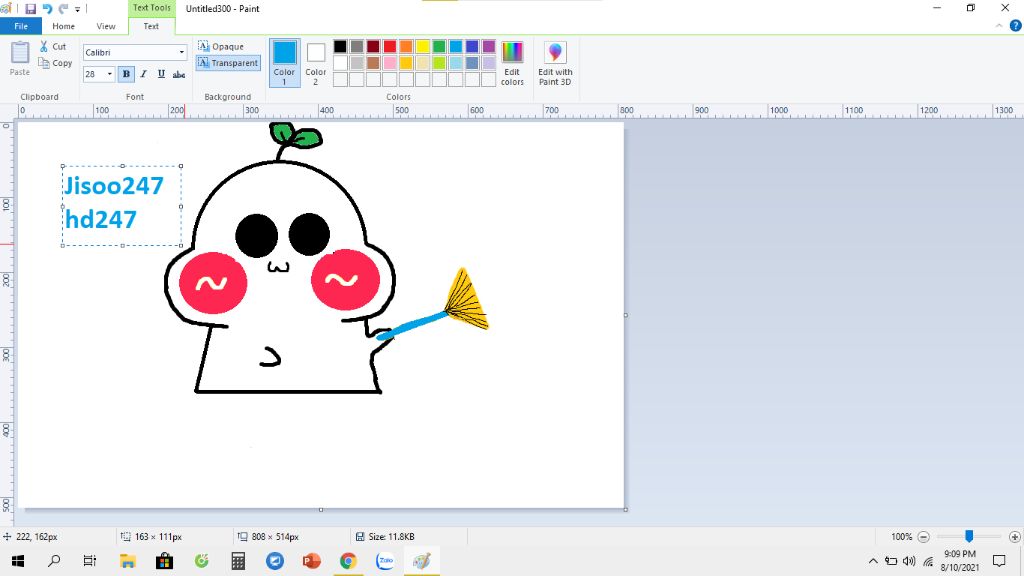1024x576 pixels.
Task: Click the zoom slider handle
Action: (x=969, y=536)
